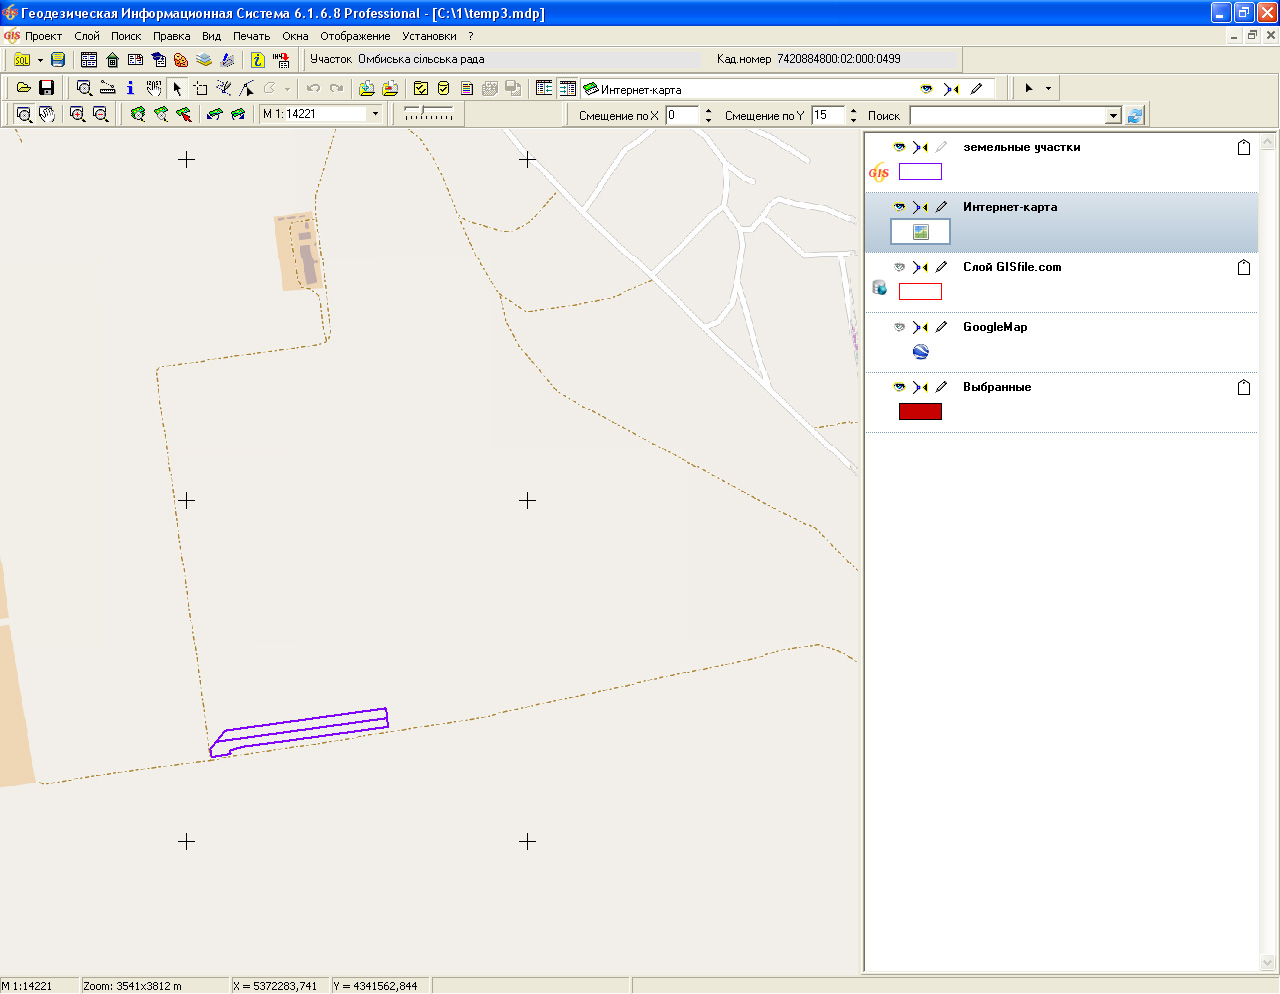Viewport: 1280px width, 994px height.
Task: Click the floppy disk save icon
Action: coord(46,88)
